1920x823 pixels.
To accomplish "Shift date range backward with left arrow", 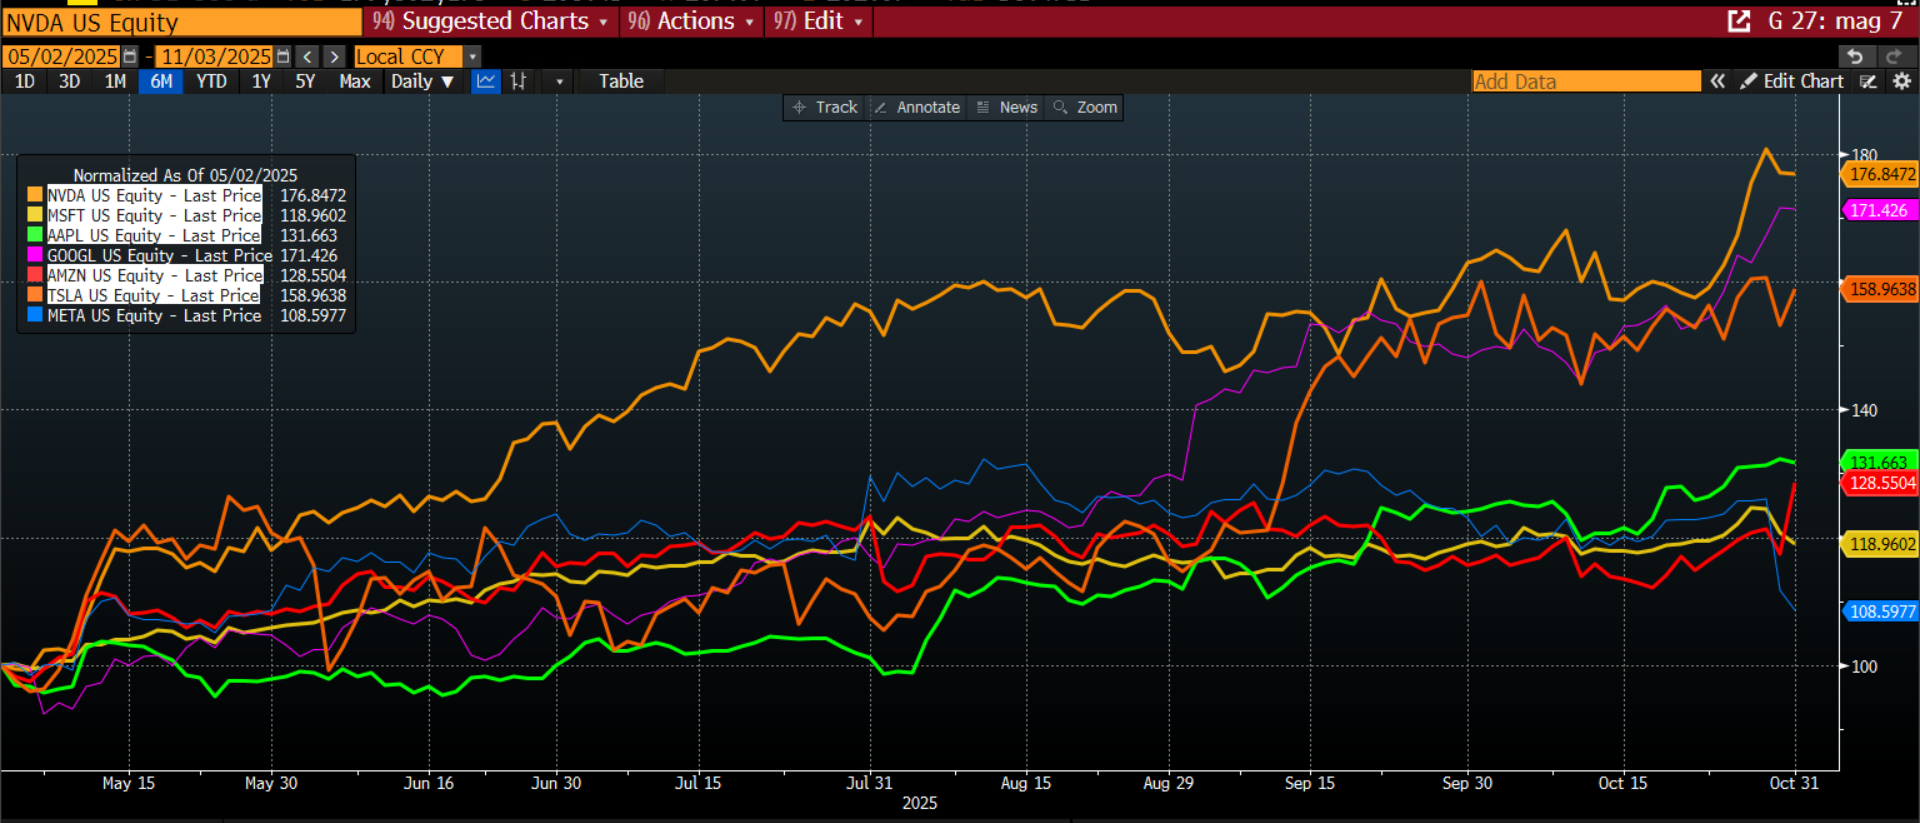I will coord(308,57).
